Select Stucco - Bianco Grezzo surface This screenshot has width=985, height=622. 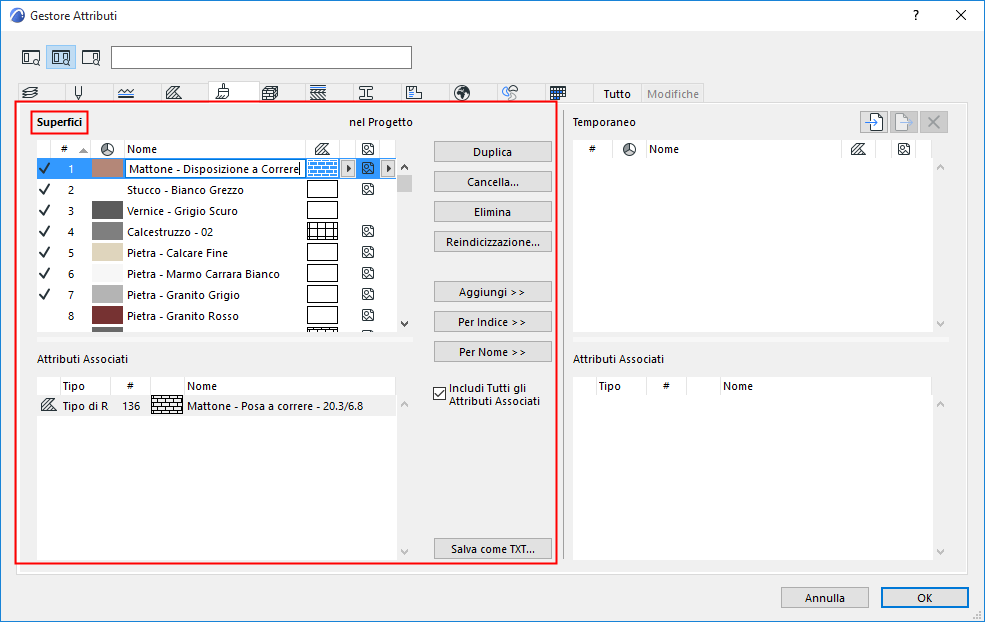click(216, 190)
